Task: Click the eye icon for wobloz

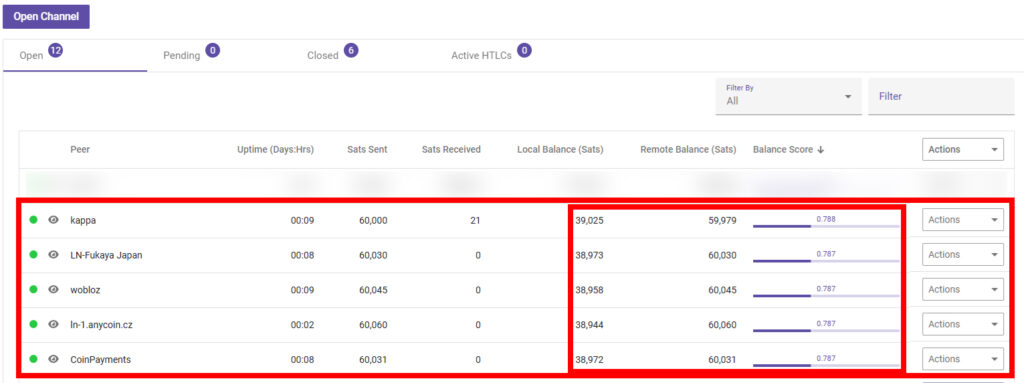Action: click(54, 290)
